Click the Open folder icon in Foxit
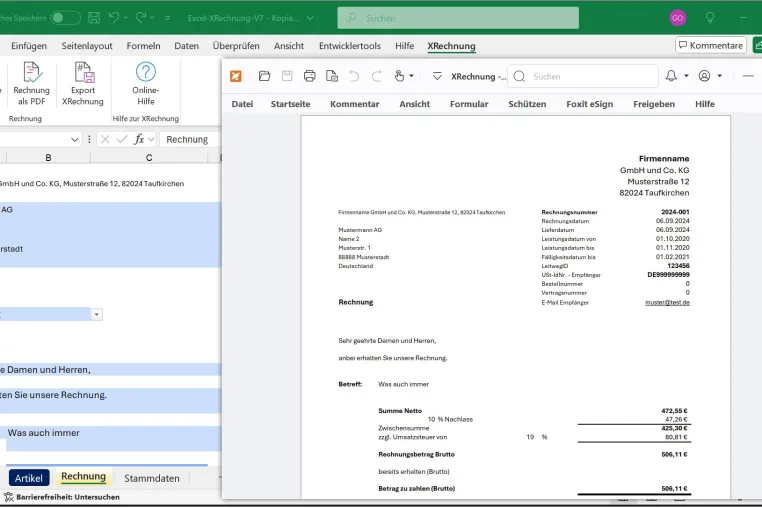Image resolution: width=762 pixels, height=508 pixels. pyautogui.click(x=264, y=76)
